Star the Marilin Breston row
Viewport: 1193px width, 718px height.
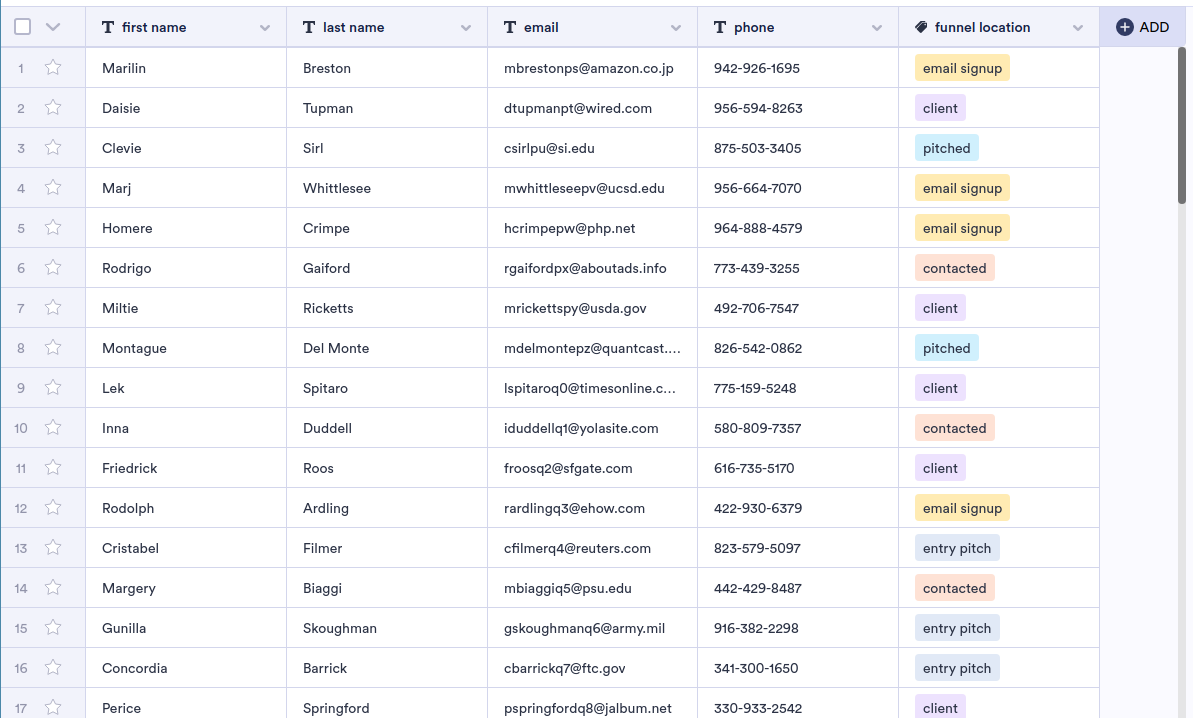[53, 68]
